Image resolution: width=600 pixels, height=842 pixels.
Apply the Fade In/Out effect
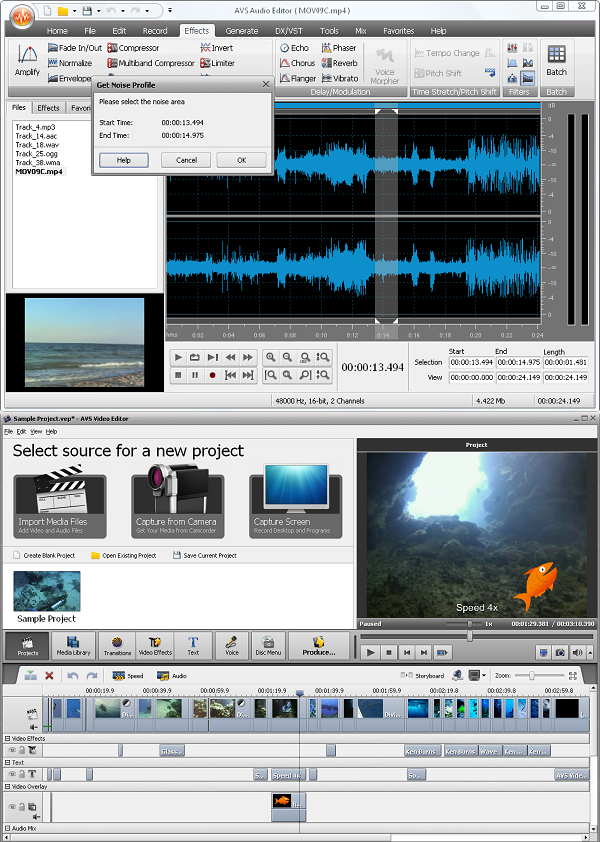click(x=75, y=48)
